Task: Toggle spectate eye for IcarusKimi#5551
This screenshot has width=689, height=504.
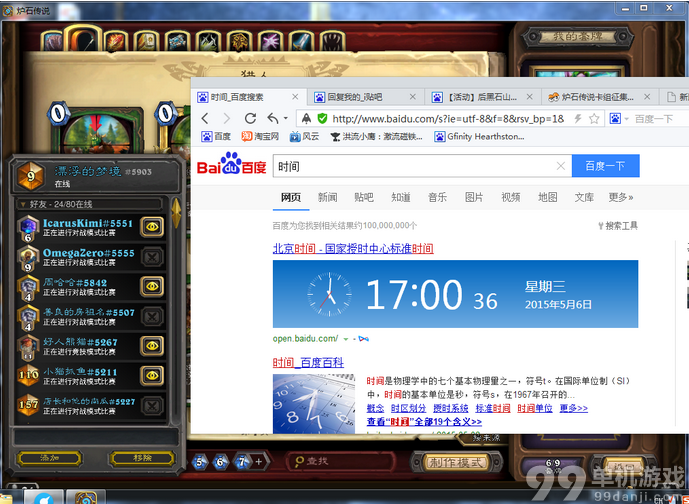Action: (x=152, y=227)
